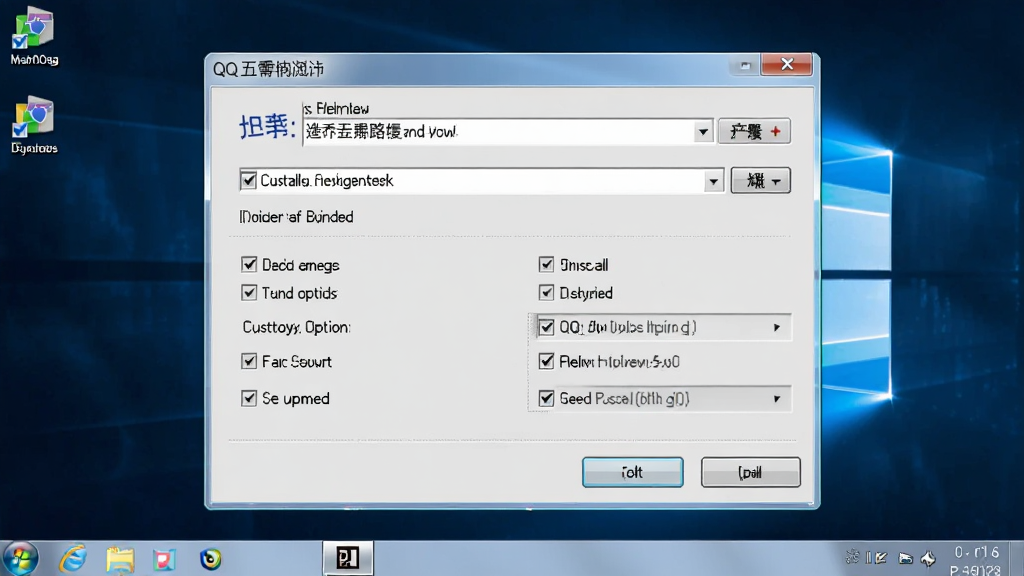Screen dimensions: 1024x576
Task: Toggle the Custalla Reshgentesk checkbox
Action: 248,180
